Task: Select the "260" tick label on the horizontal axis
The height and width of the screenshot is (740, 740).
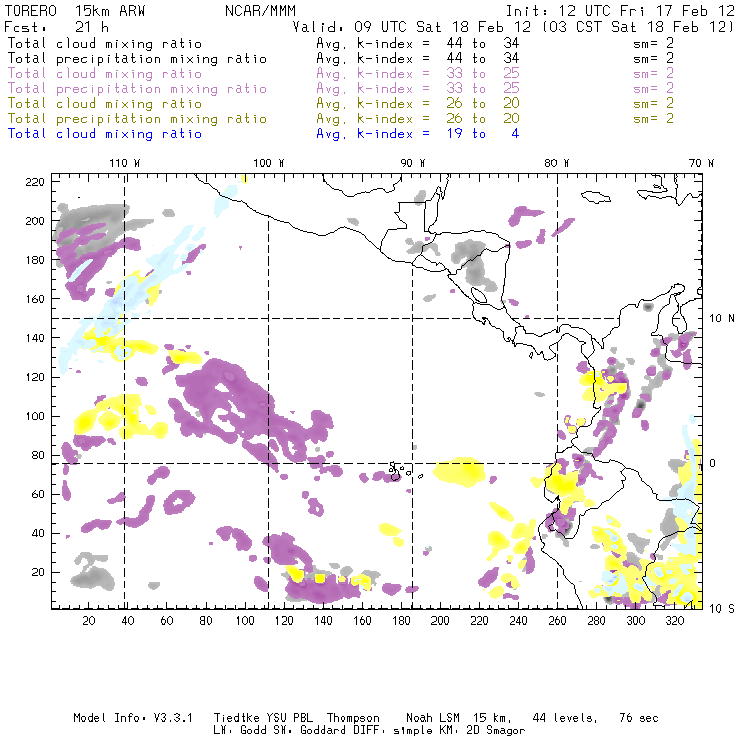Action: (x=557, y=621)
